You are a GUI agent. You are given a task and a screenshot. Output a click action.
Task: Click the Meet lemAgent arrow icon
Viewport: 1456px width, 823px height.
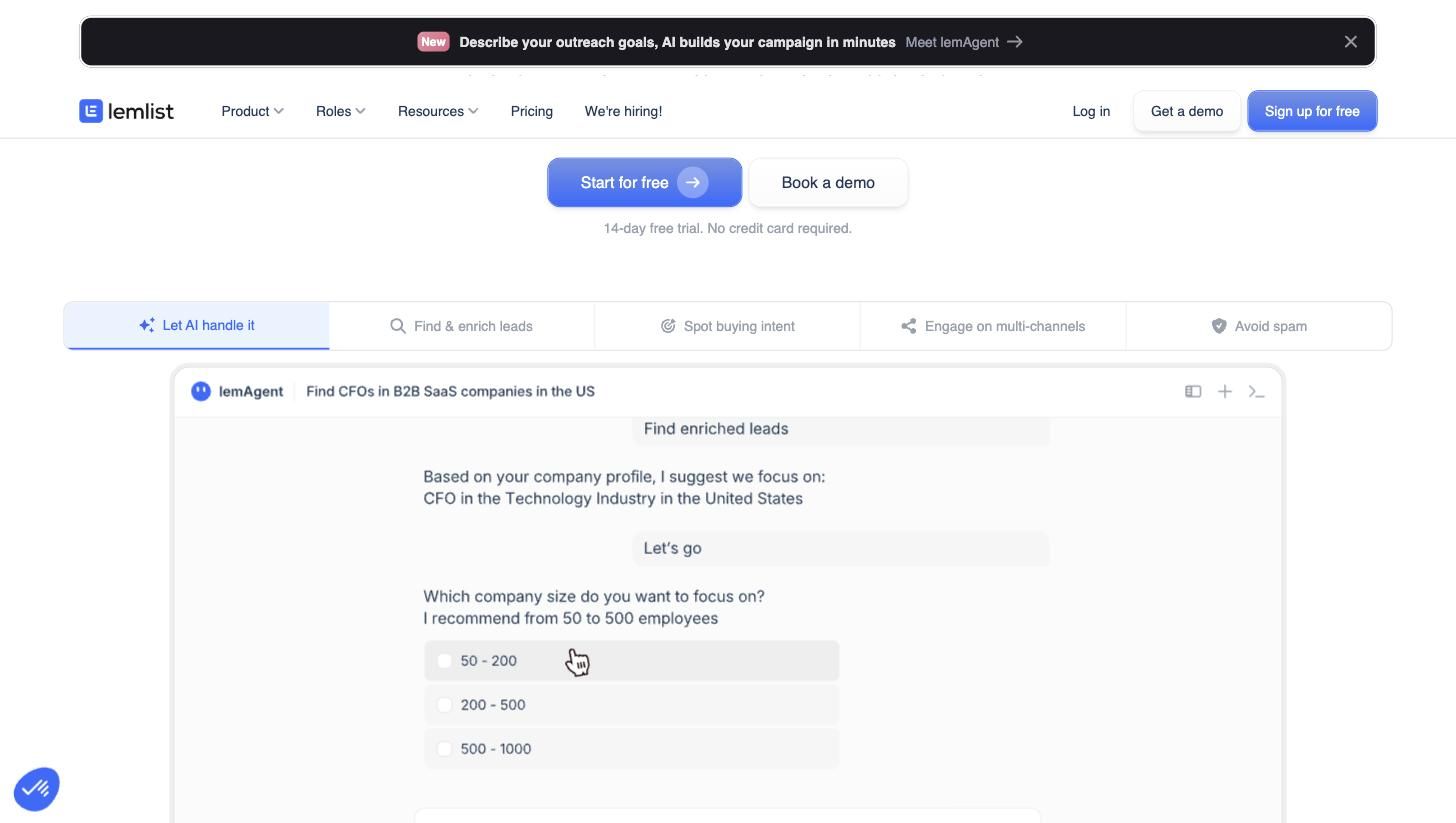tap(1015, 42)
